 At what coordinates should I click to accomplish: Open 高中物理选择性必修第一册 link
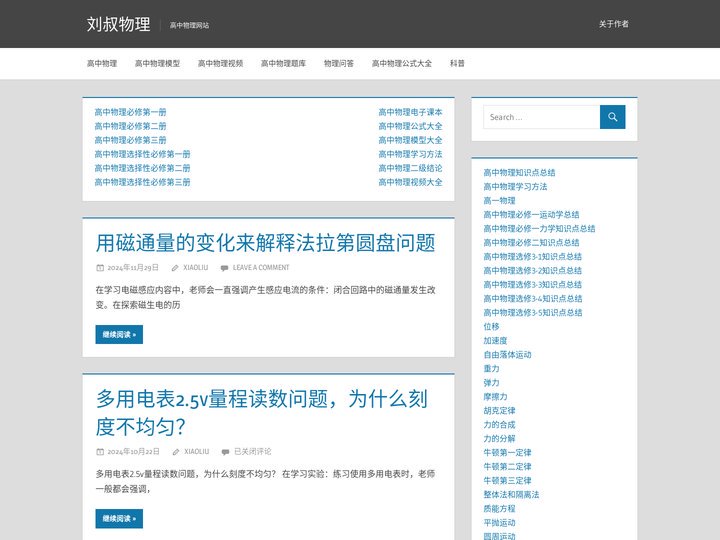(142, 154)
